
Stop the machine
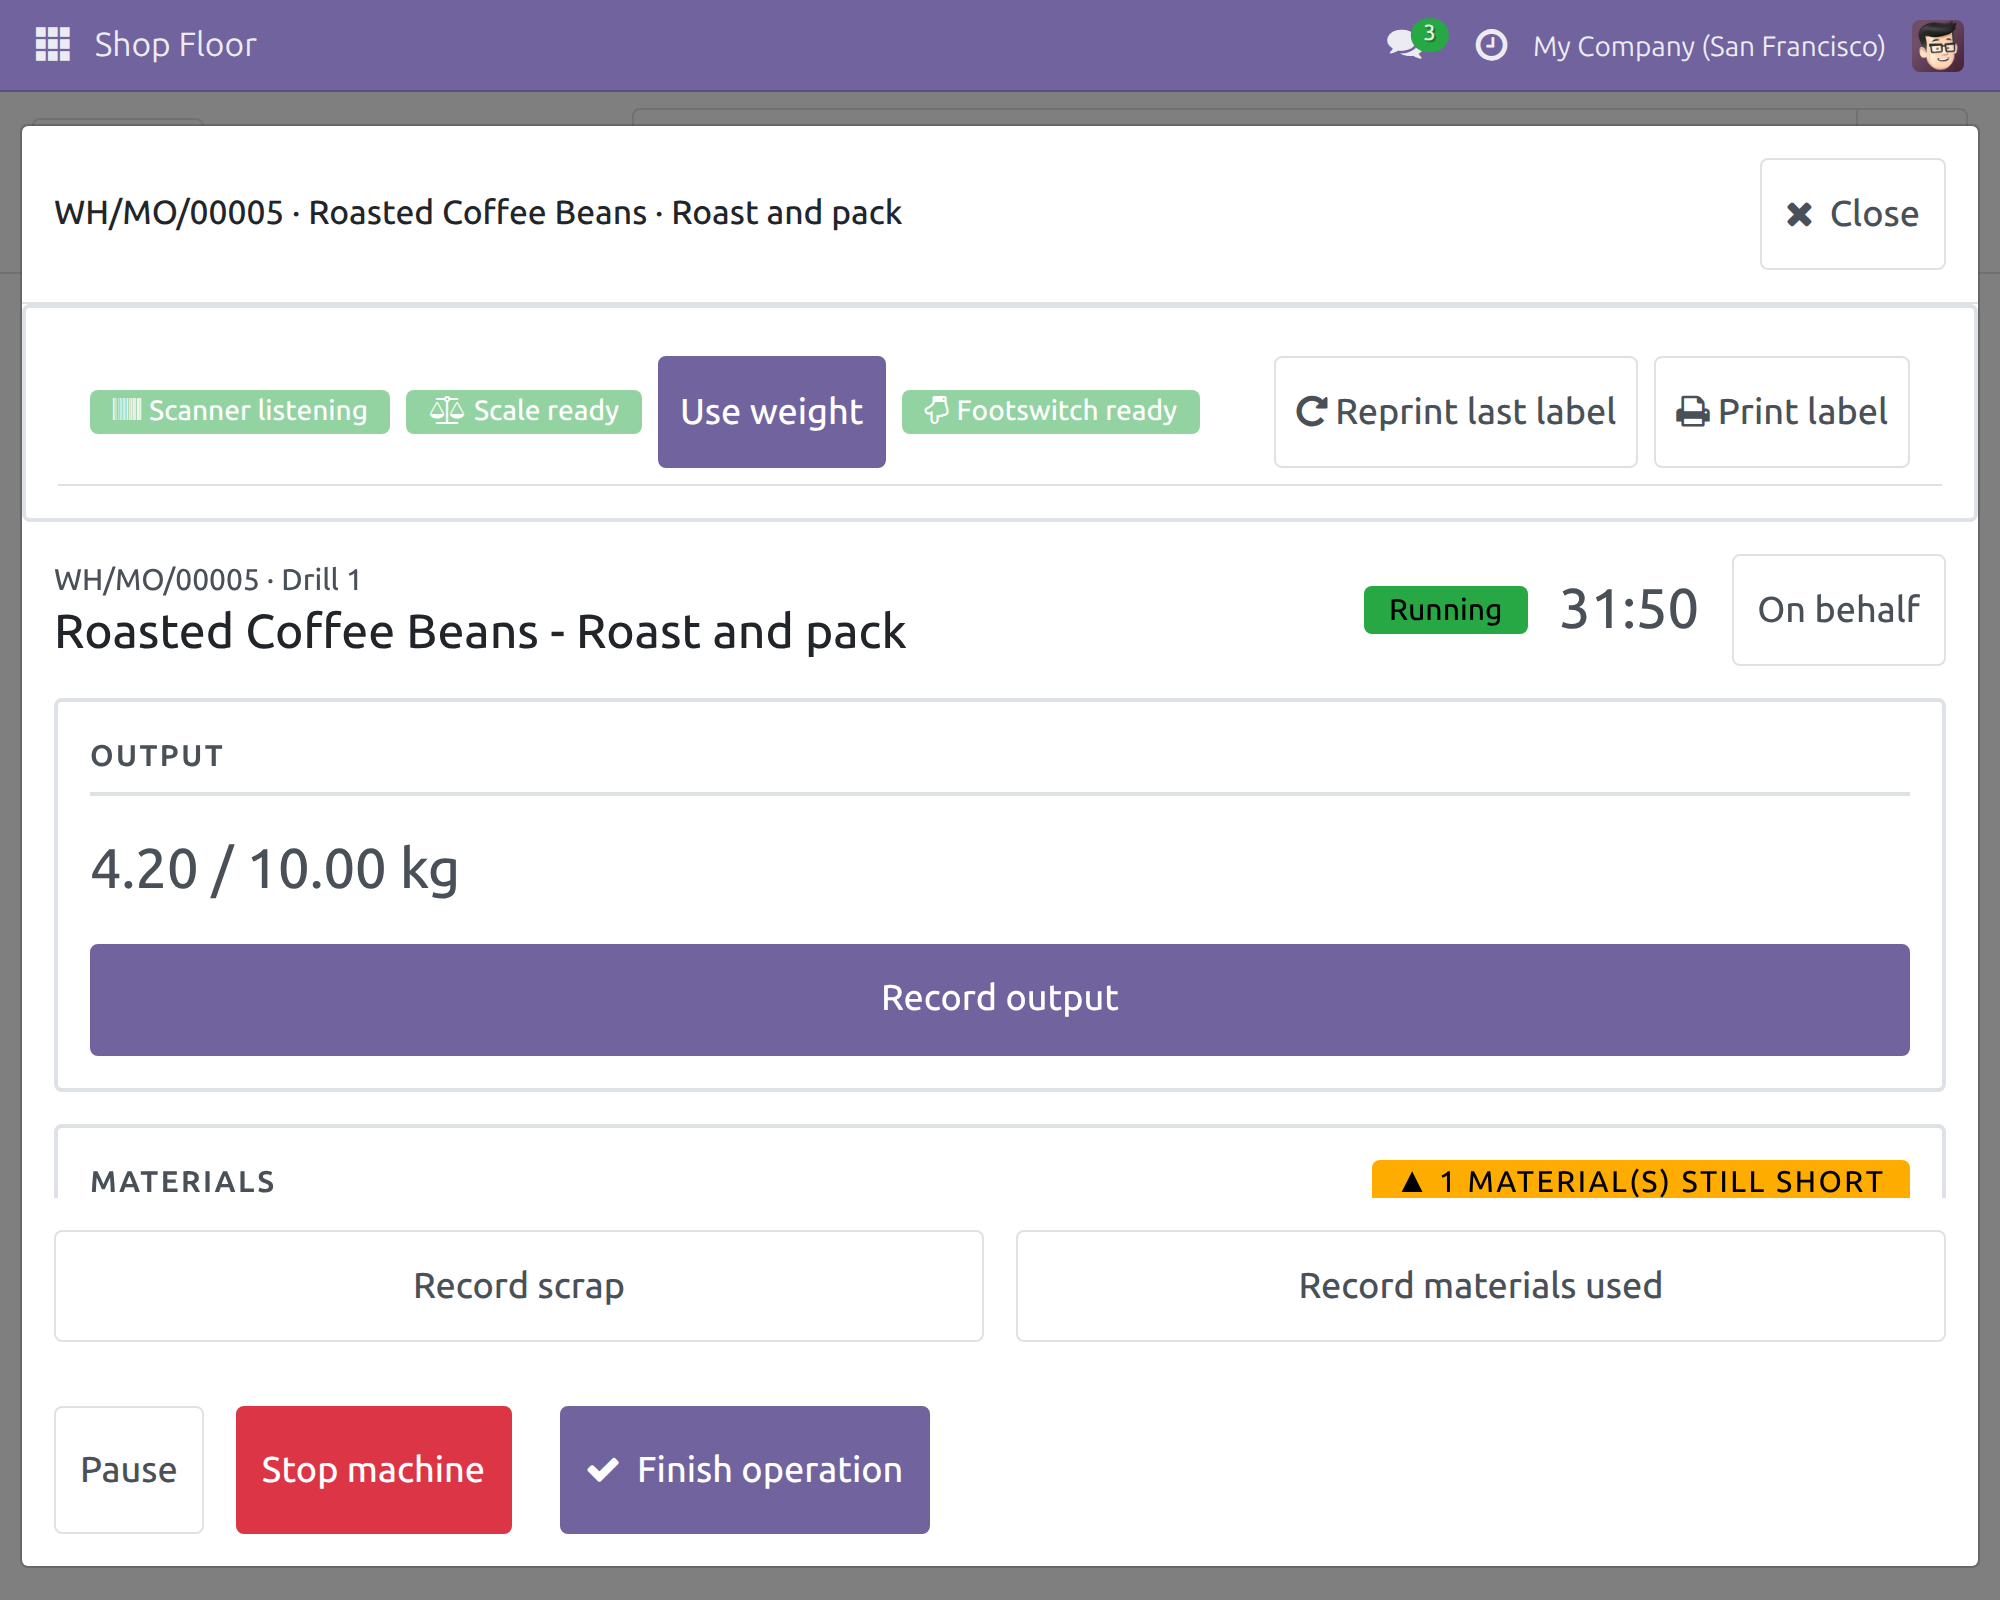click(374, 1470)
